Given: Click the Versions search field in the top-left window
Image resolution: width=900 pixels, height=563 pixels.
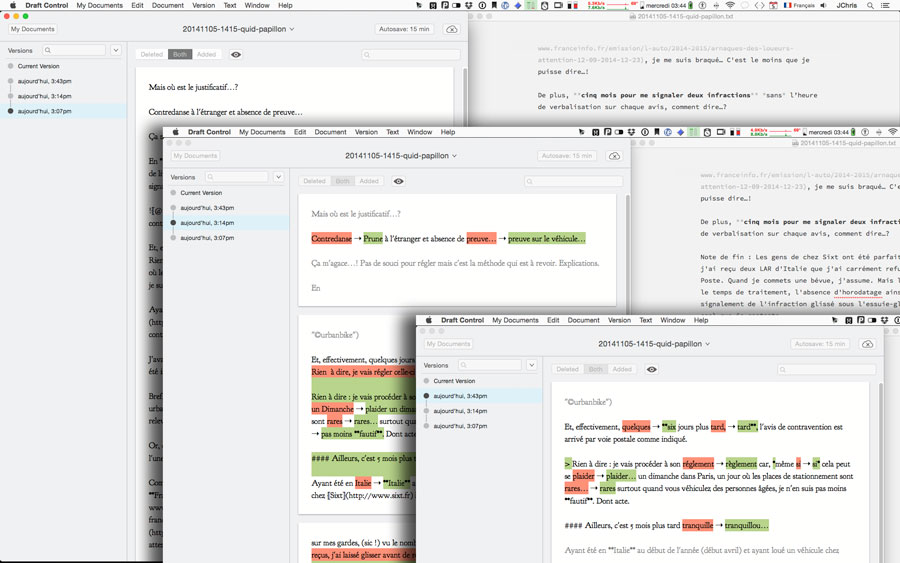Looking at the screenshot, I should tap(74, 50).
